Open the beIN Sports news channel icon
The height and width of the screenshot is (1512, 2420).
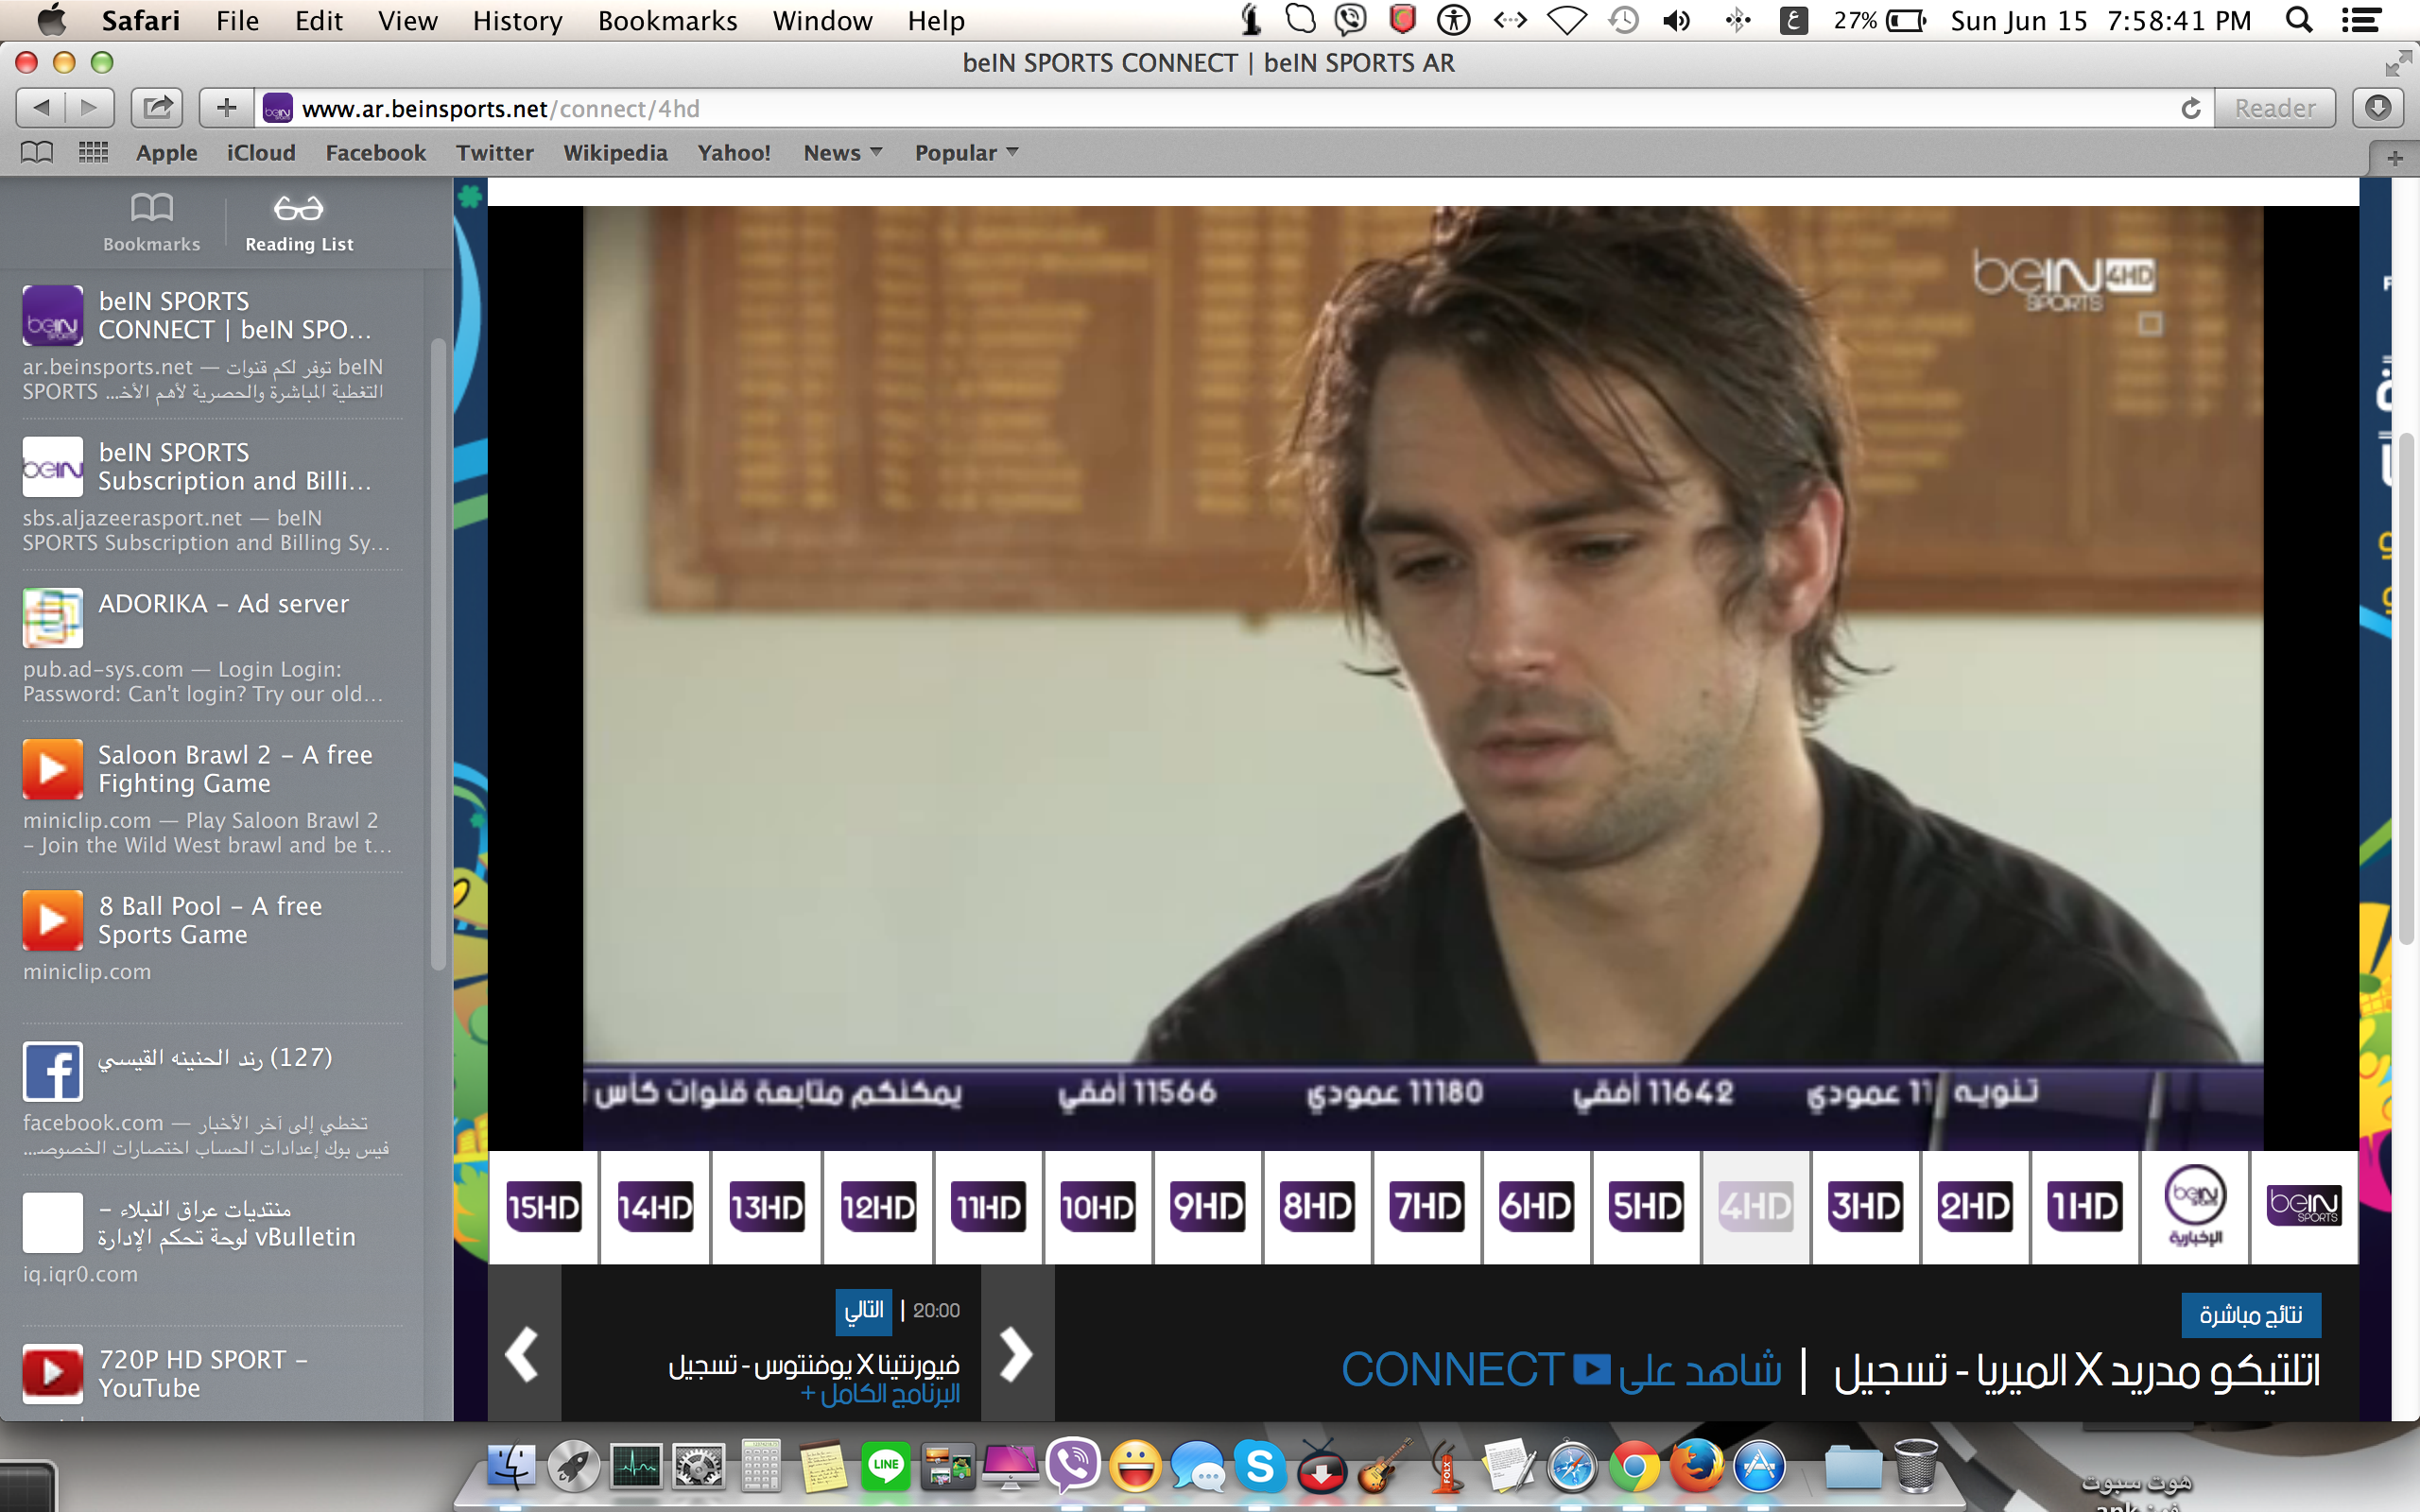[x=2194, y=1204]
